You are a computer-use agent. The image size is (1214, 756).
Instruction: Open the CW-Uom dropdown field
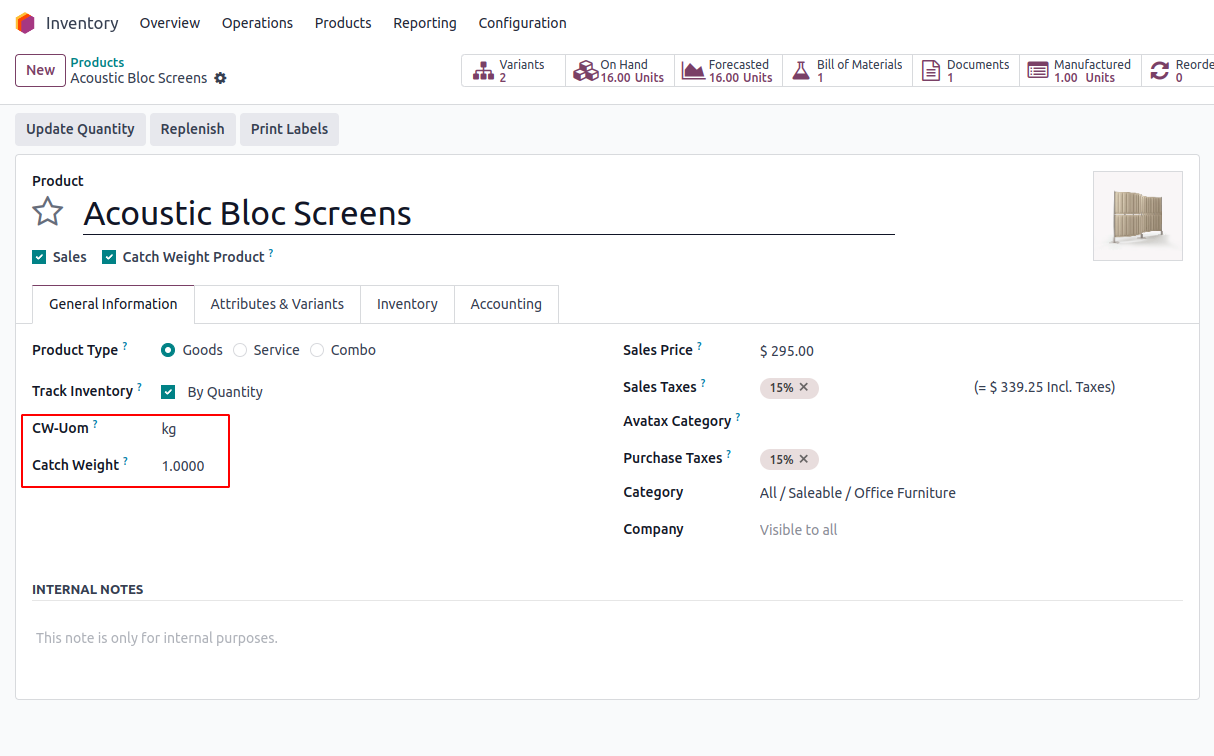(x=190, y=429)
